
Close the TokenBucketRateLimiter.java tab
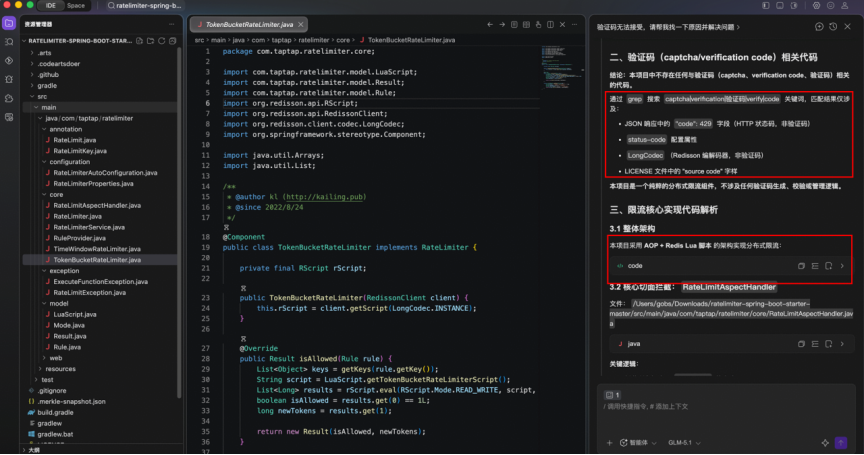point(300,25)
